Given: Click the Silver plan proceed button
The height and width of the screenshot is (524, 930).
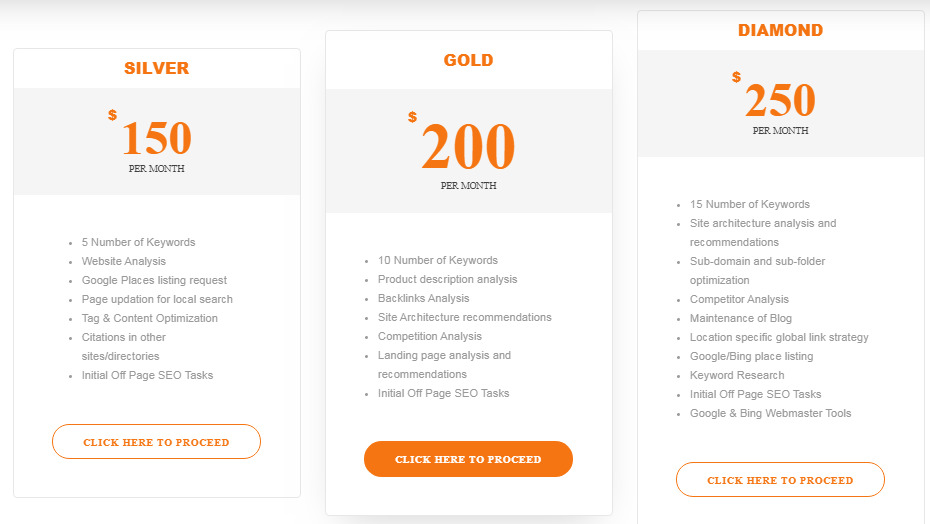Looking at the screenshot, I should point(157,442).
